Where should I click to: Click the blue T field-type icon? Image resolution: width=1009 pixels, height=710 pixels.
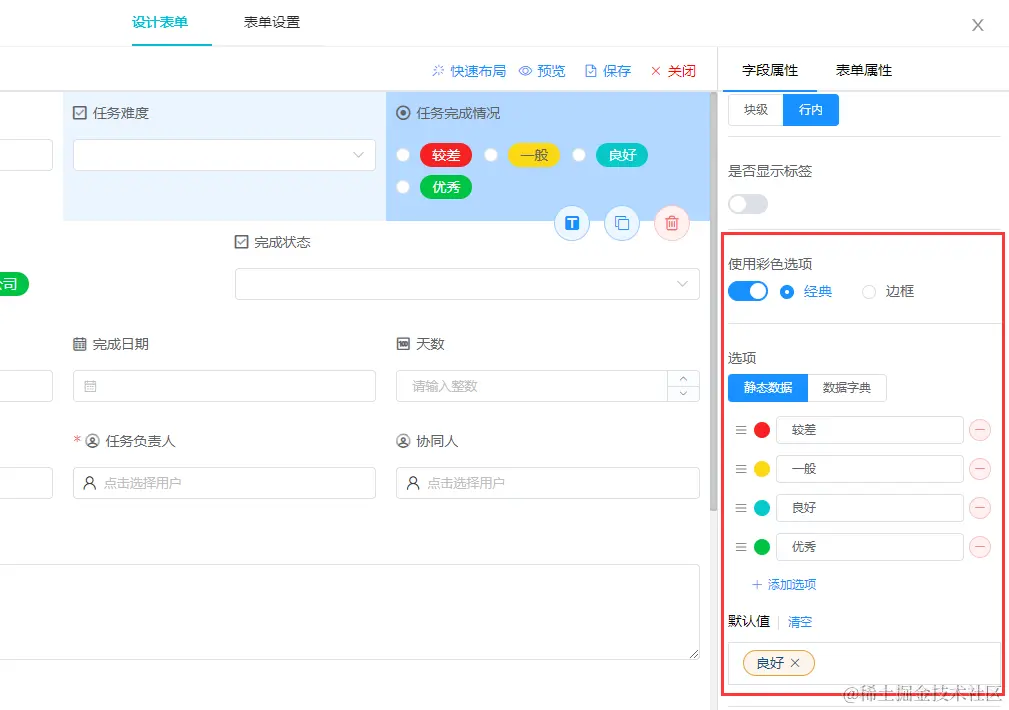pos(571,223)
